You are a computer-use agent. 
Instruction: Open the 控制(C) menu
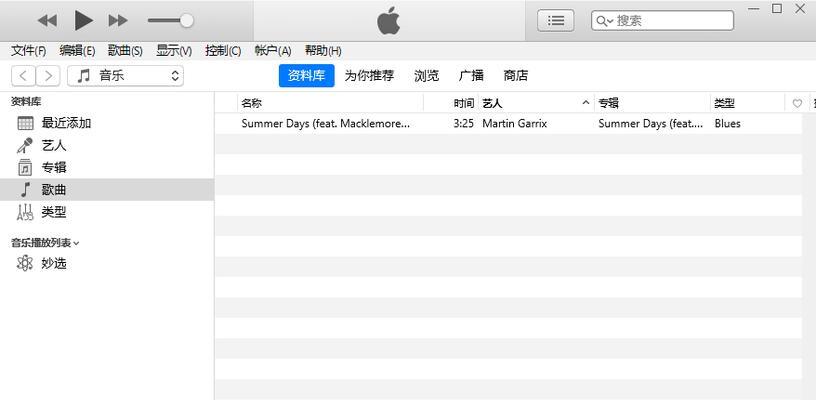[x=223, y=51]
